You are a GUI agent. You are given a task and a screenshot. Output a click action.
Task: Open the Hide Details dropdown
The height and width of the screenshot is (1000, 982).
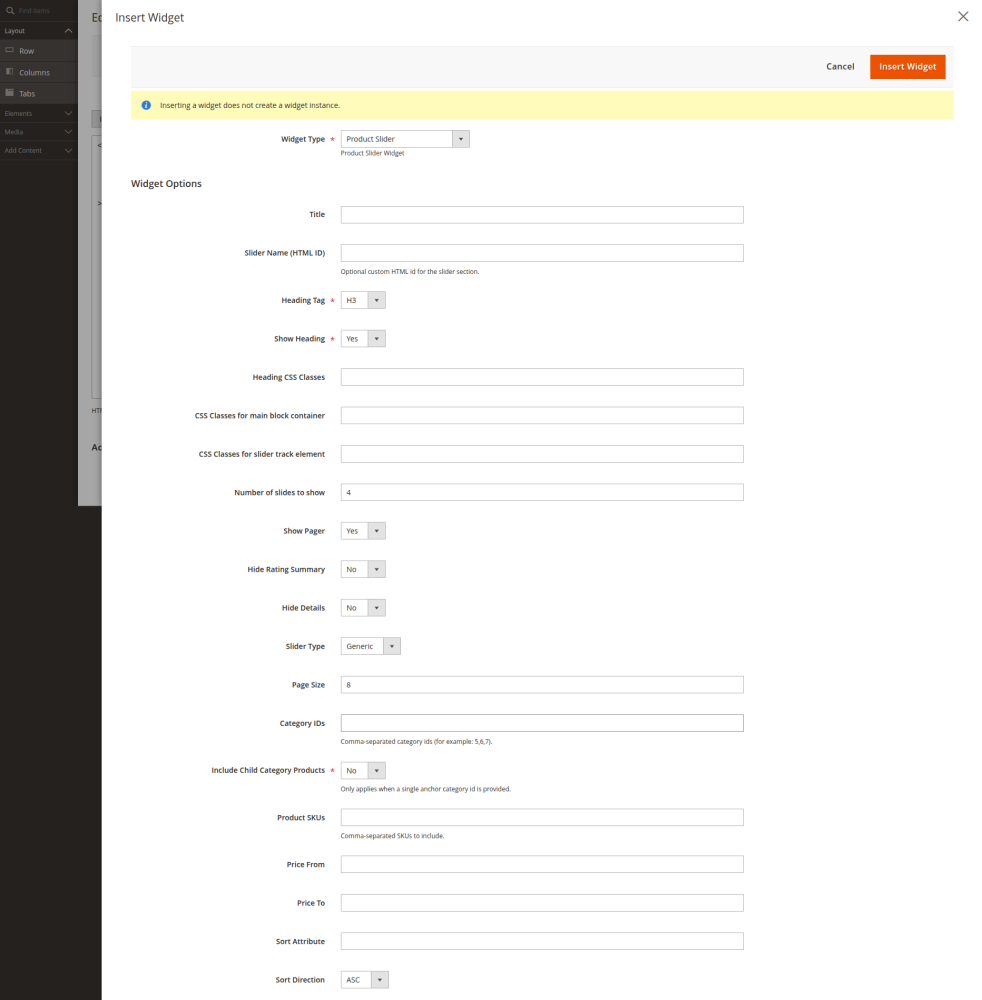(x=363, y=608)
